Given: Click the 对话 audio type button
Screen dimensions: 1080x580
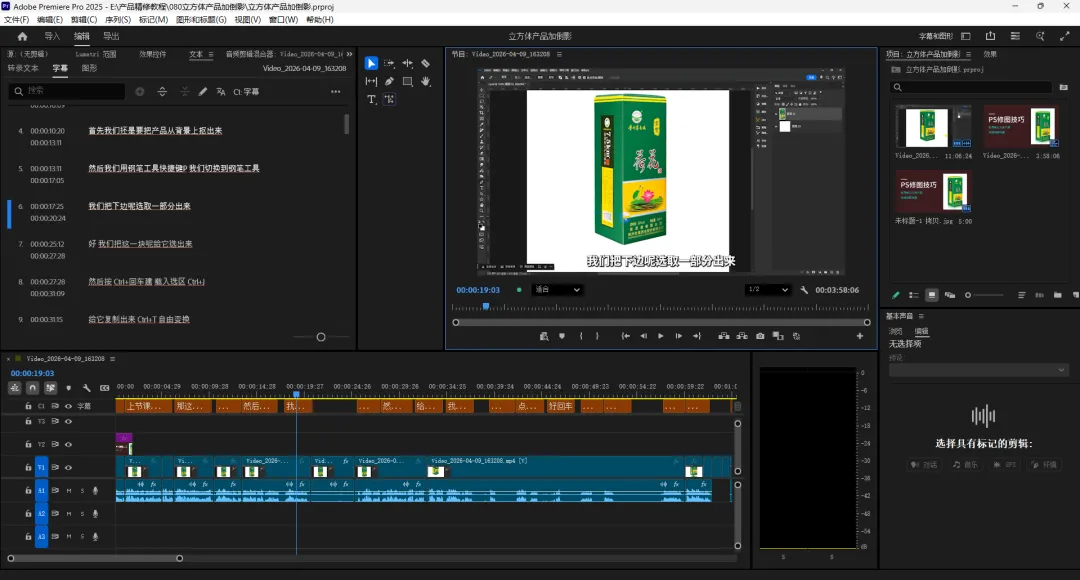Looking at the screenshot, I should pyautogui.click(x=925, y=465).
